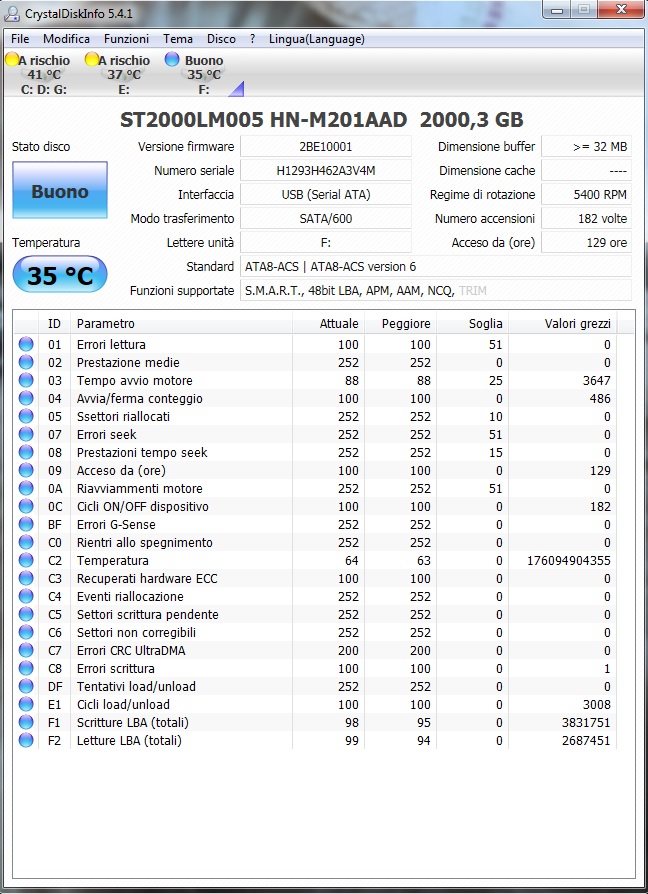
Task: Open the Disco menu
Action: click(221, 39)
